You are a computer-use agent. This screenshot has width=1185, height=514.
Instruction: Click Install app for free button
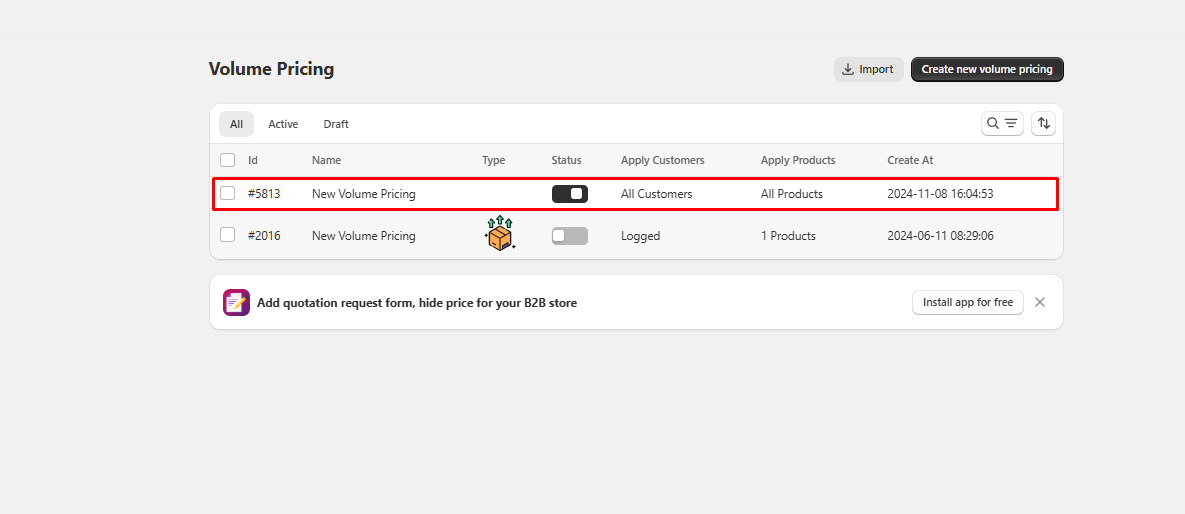click(x=967, y=302)
